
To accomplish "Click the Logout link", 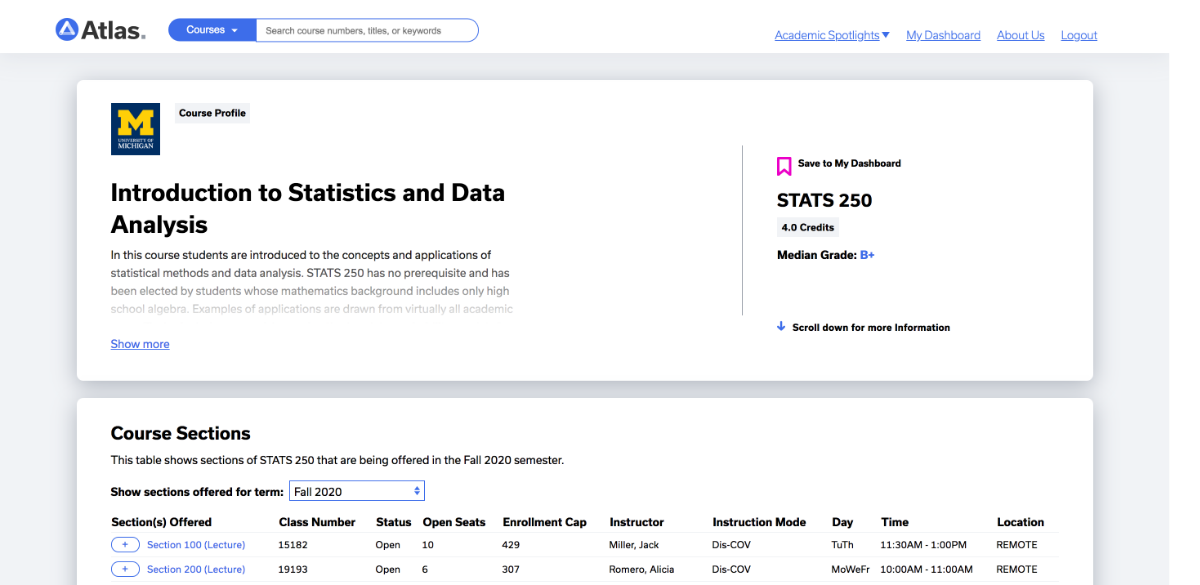I will [1079, 35].
